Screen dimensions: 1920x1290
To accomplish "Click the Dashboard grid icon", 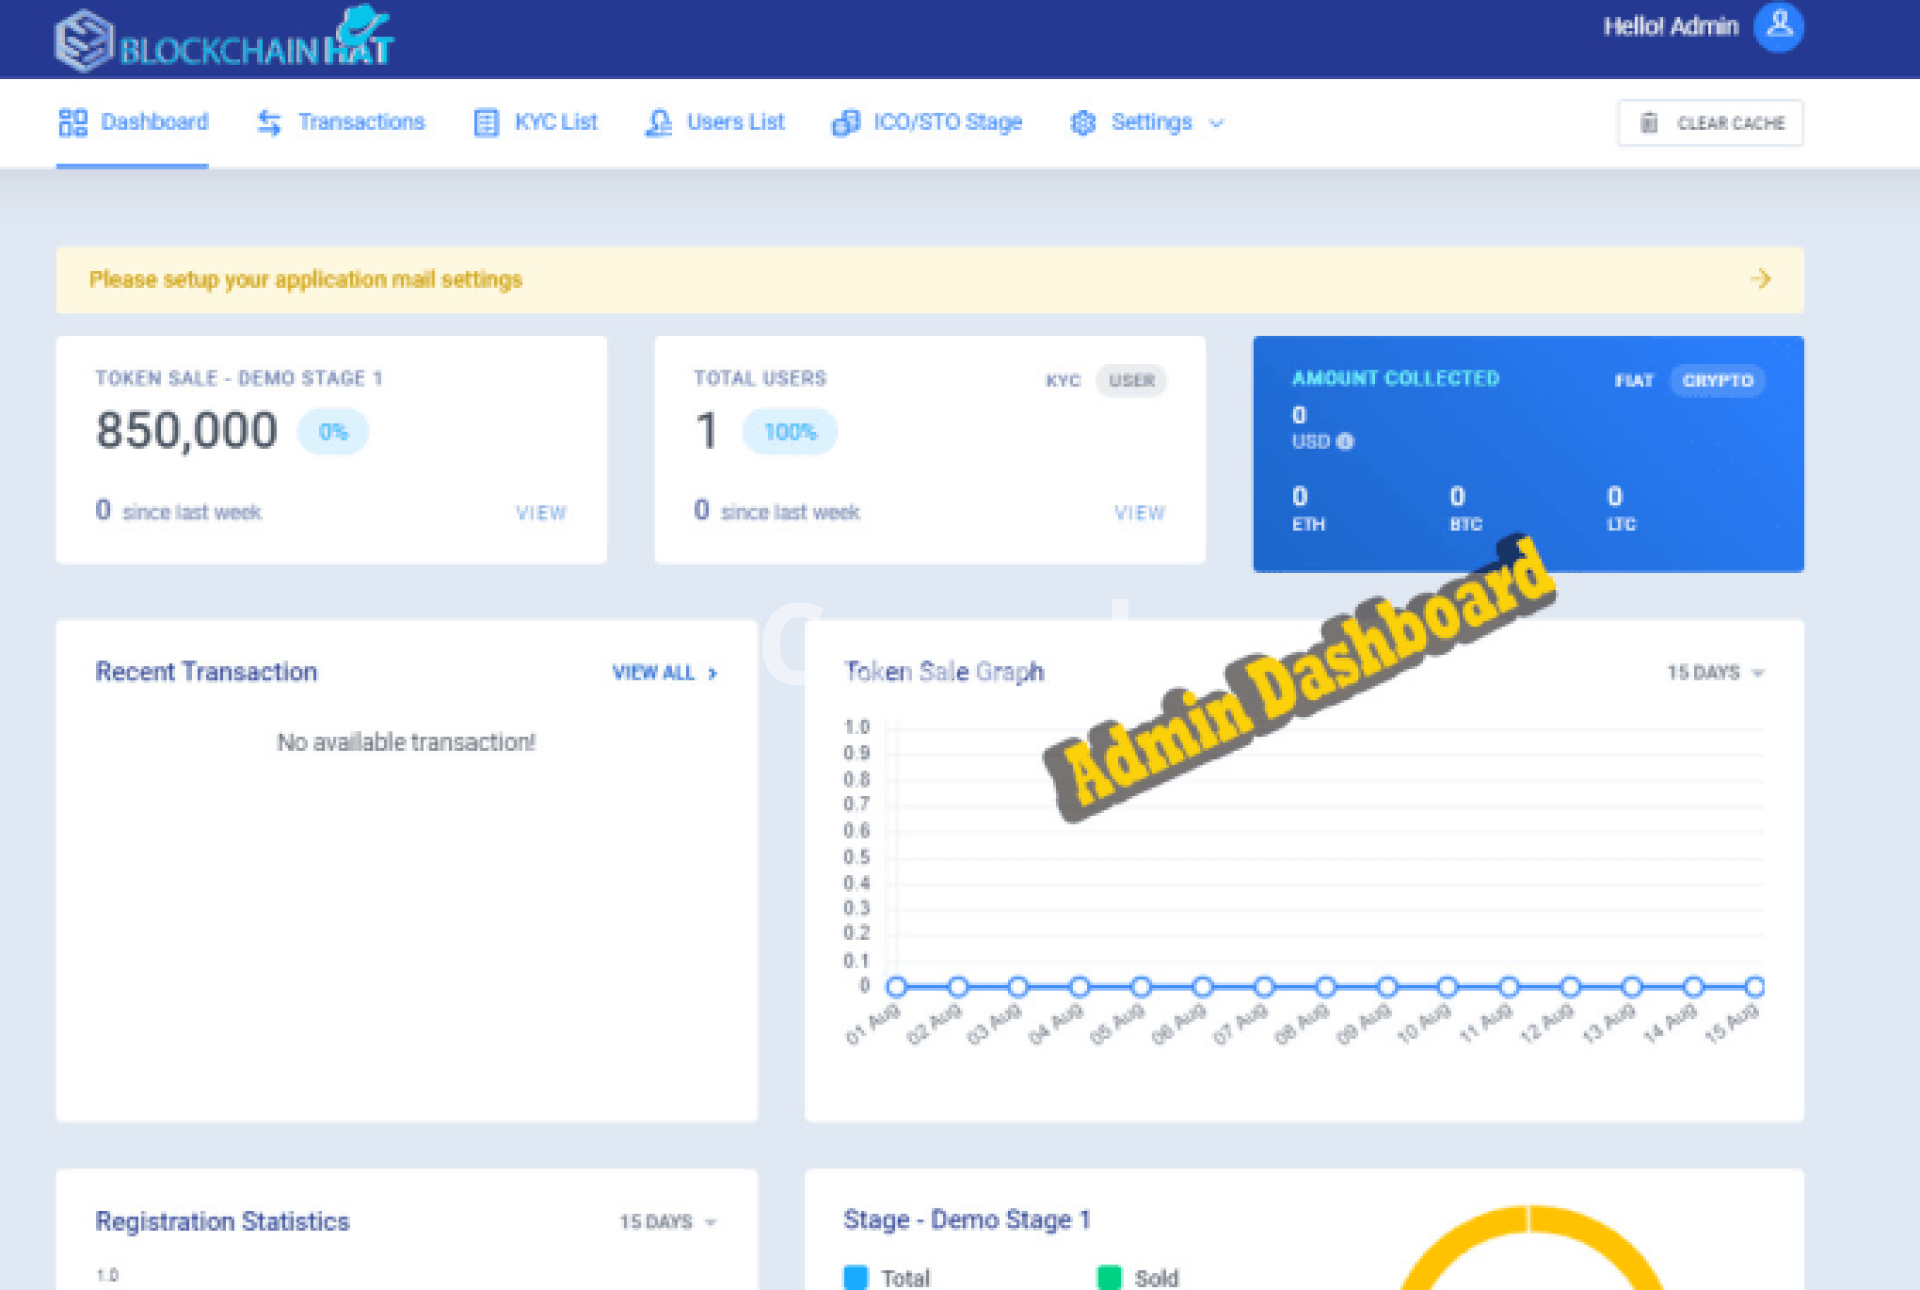I will coord(73,122).
